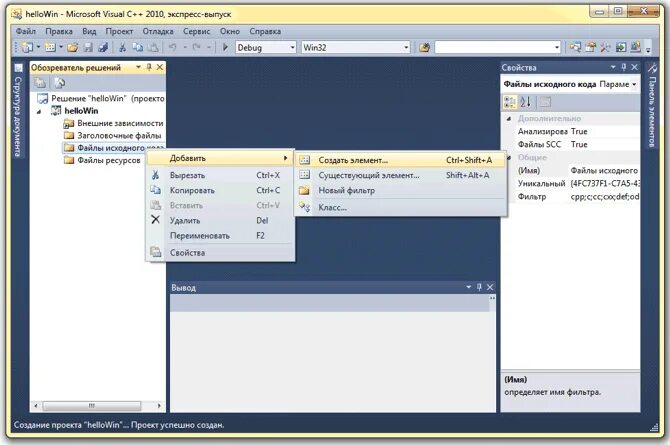Select Файлы ресурсов tree folder

coord(103,161)
